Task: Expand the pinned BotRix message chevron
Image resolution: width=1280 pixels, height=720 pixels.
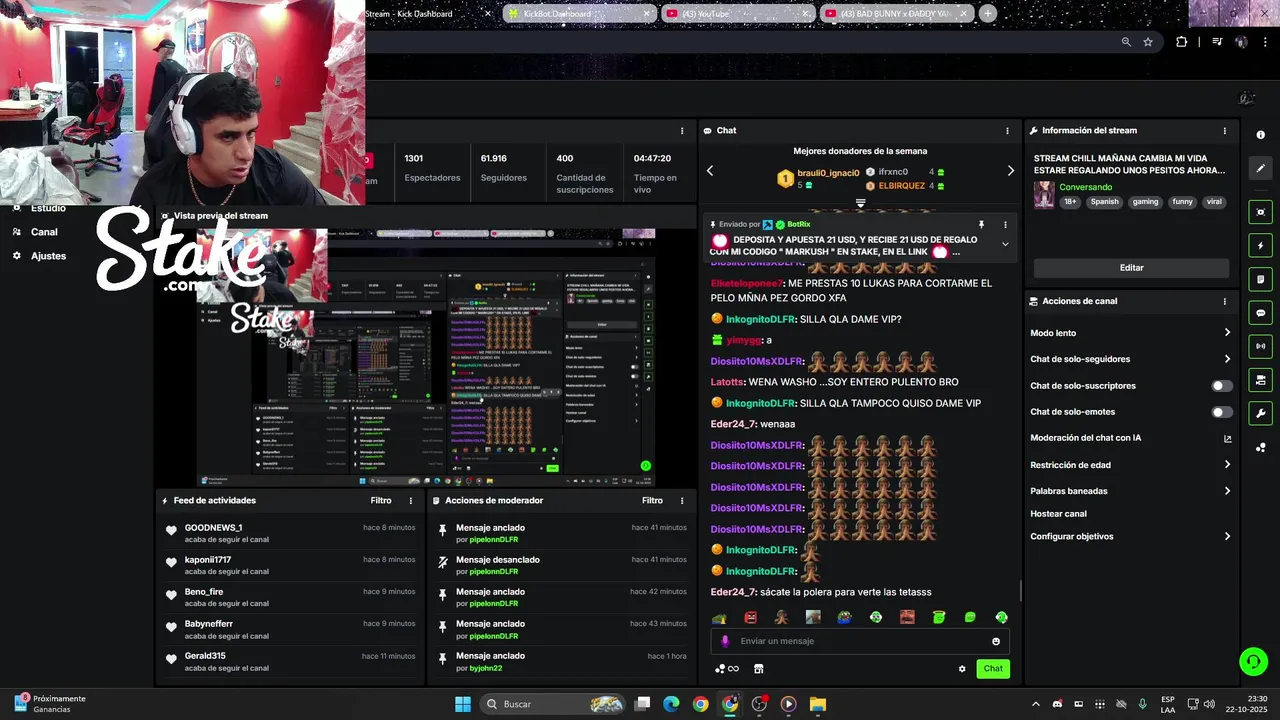Action: pos(1005,244)
